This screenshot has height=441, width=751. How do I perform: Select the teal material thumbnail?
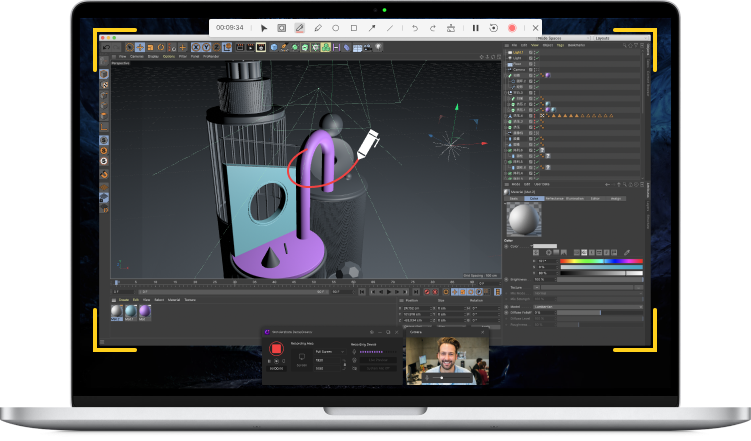[131, 312]
